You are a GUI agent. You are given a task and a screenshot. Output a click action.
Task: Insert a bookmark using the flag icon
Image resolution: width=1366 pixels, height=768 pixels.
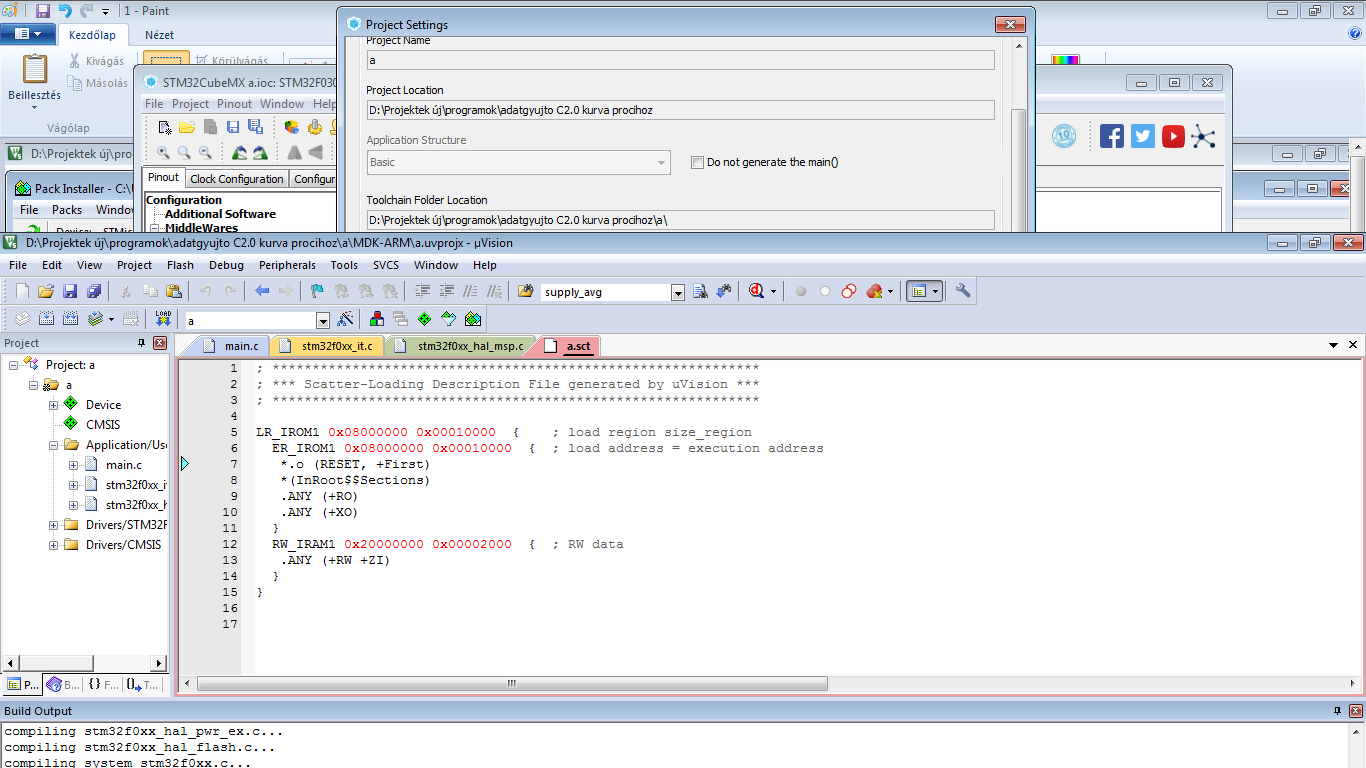(x=317, y=291)
